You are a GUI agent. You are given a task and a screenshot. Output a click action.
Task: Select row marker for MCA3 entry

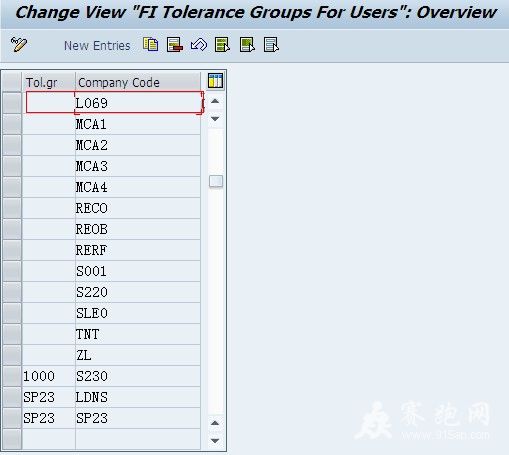coord(12,166)
